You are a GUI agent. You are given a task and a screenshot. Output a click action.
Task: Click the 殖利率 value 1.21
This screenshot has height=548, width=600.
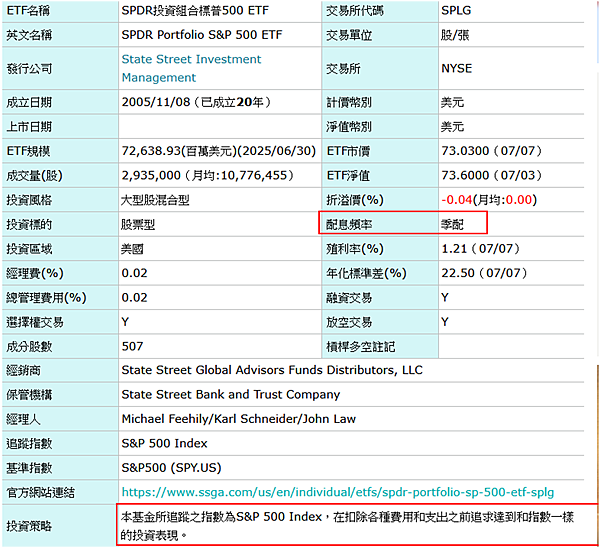(x=452, y=248)
